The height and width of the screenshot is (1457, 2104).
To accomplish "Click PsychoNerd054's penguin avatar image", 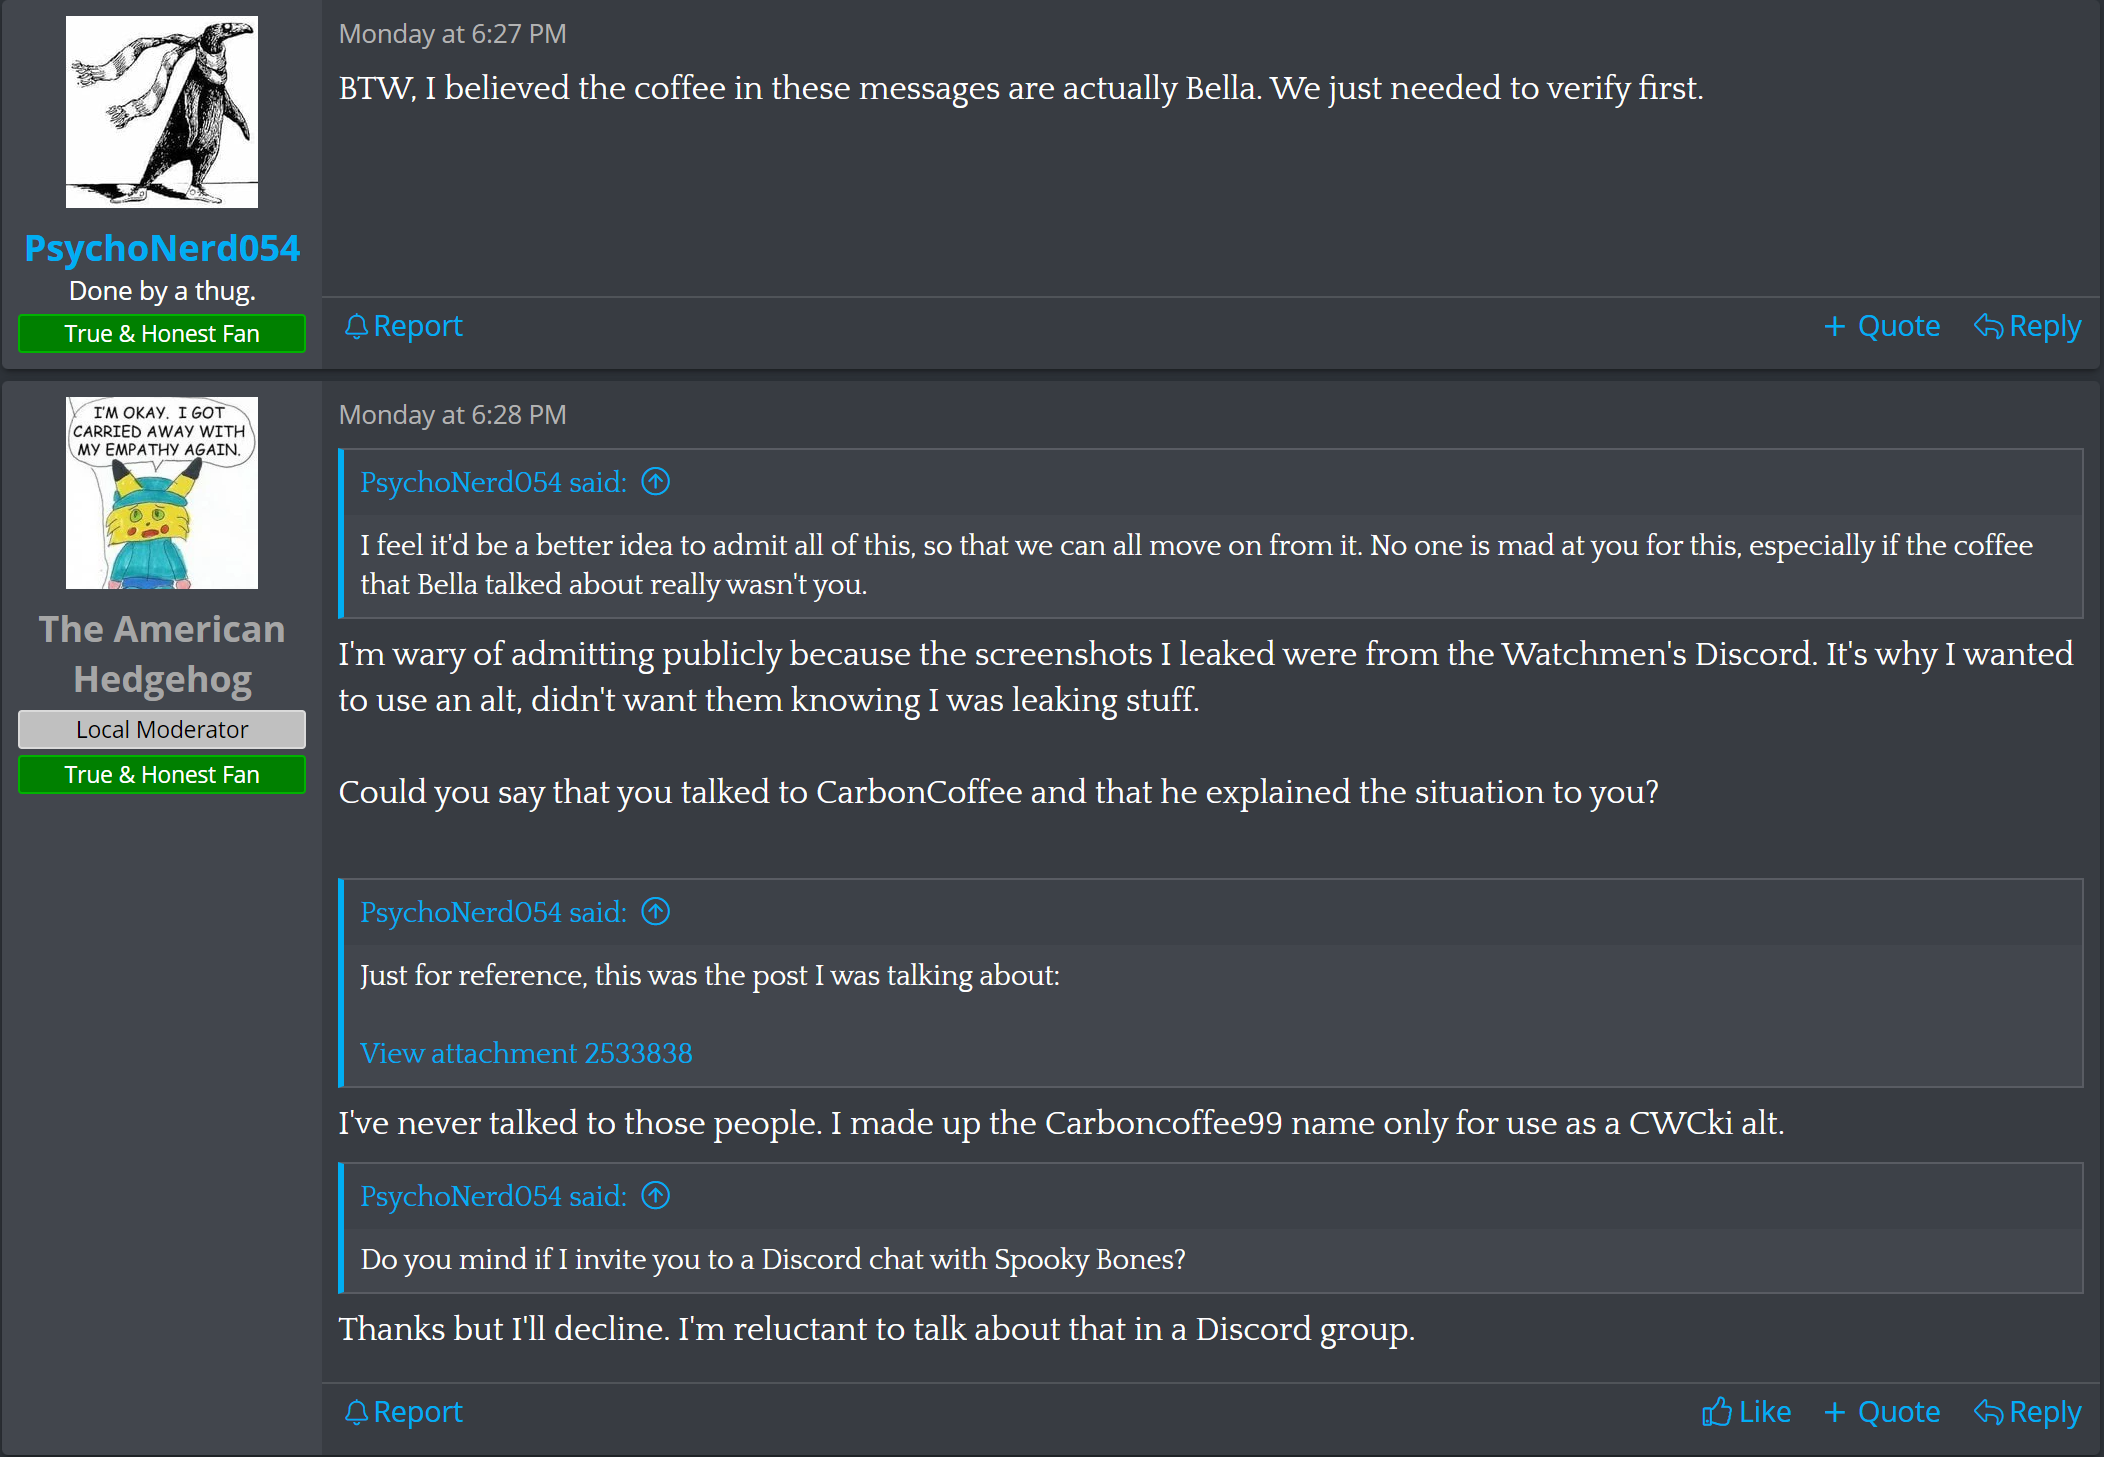I will pyautogui.click(x=162, y=112).
